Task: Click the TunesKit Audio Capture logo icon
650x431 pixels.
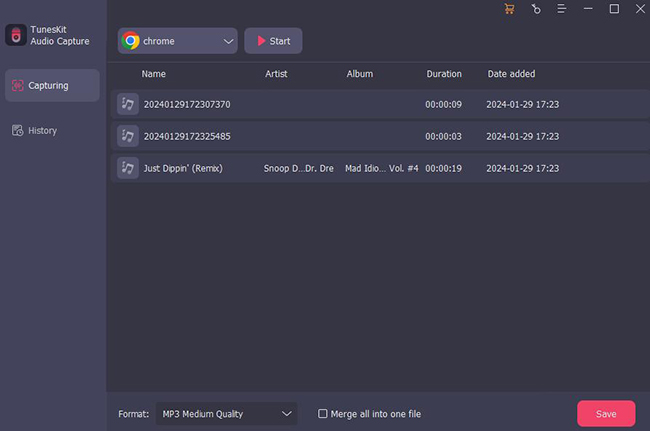Action: pyautogui.click(x=16, y=35)
